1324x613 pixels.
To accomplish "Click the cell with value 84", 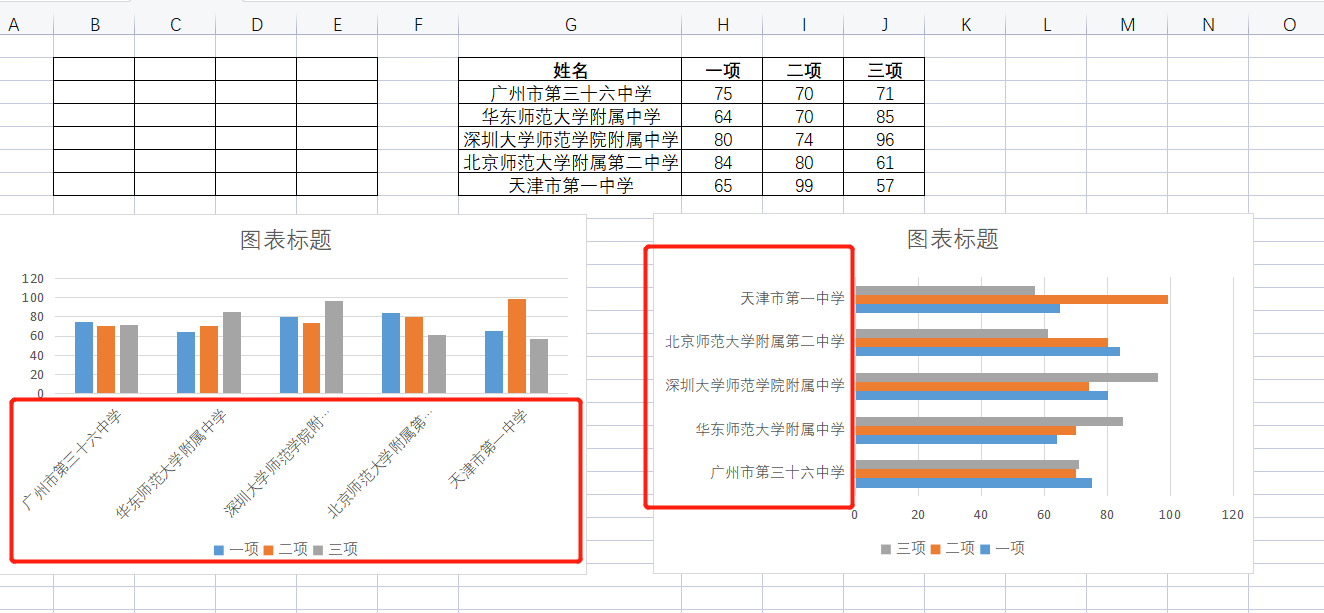I will click(722, 162).
